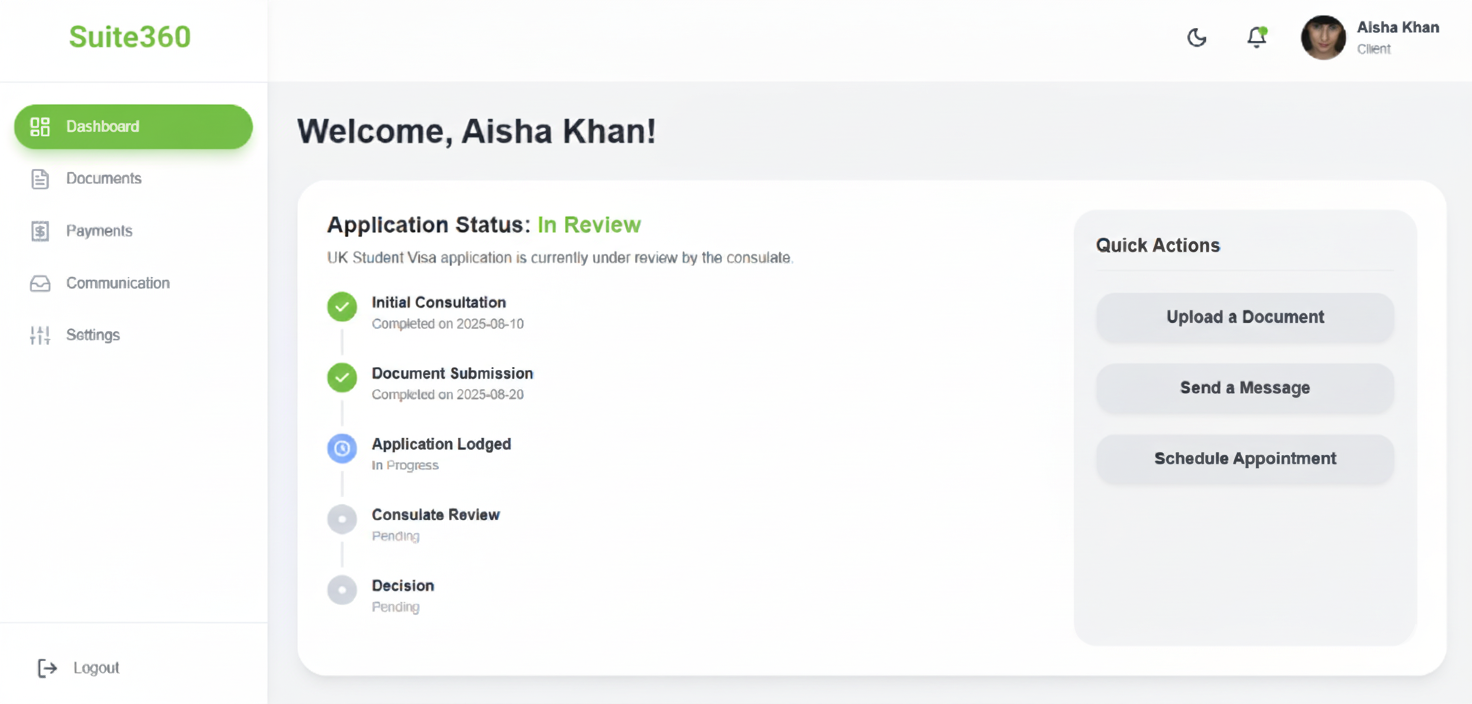This screenshot has height=704, width=1472.
Task: Click the pending marker next to Decision
Action: tap(342, 590)
